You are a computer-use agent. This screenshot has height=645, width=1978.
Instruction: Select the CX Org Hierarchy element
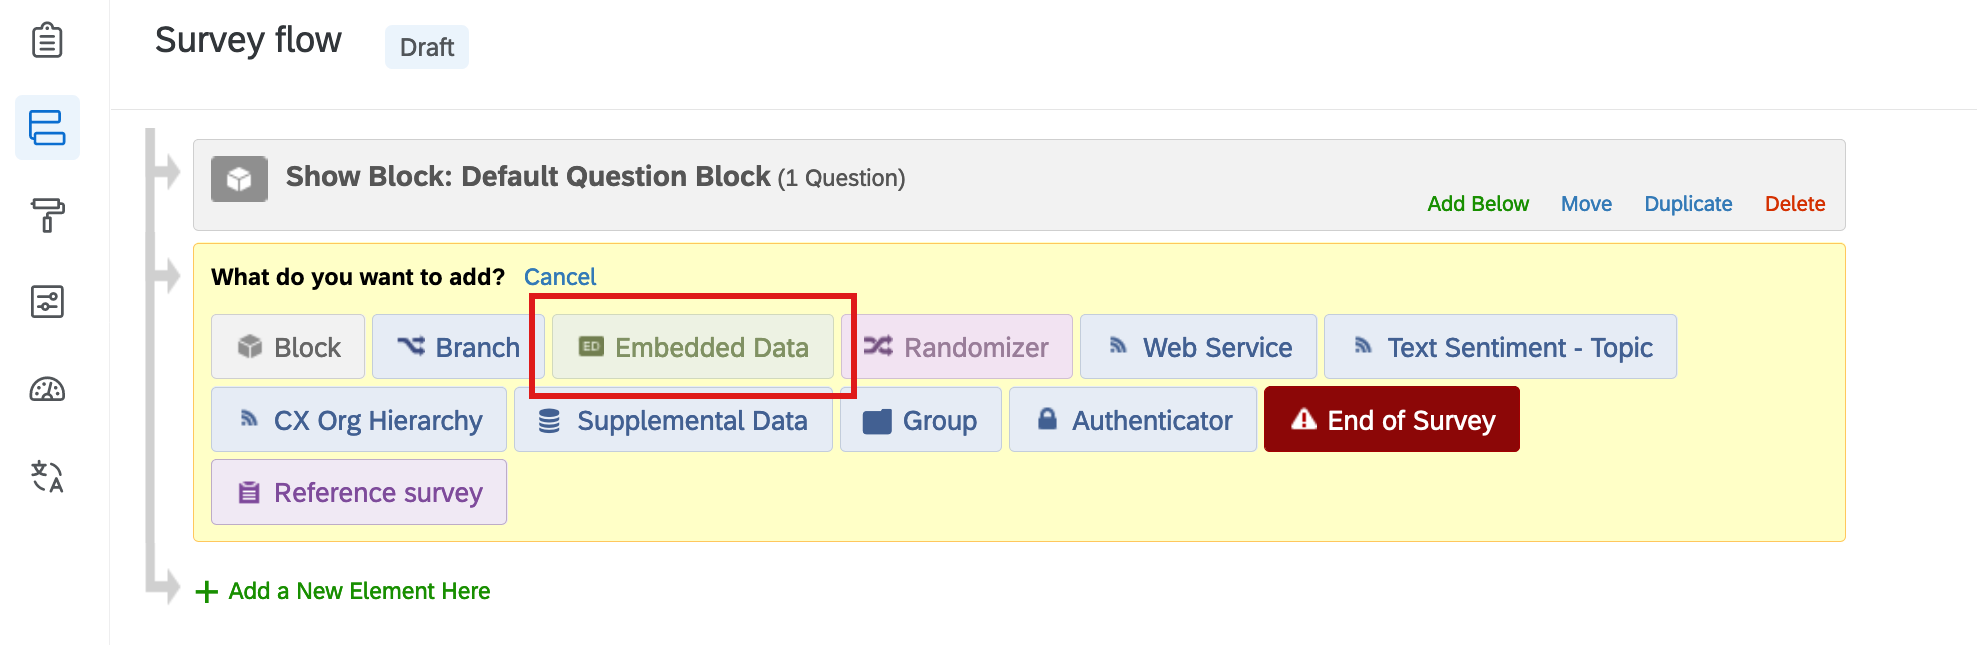coord(358,420)
